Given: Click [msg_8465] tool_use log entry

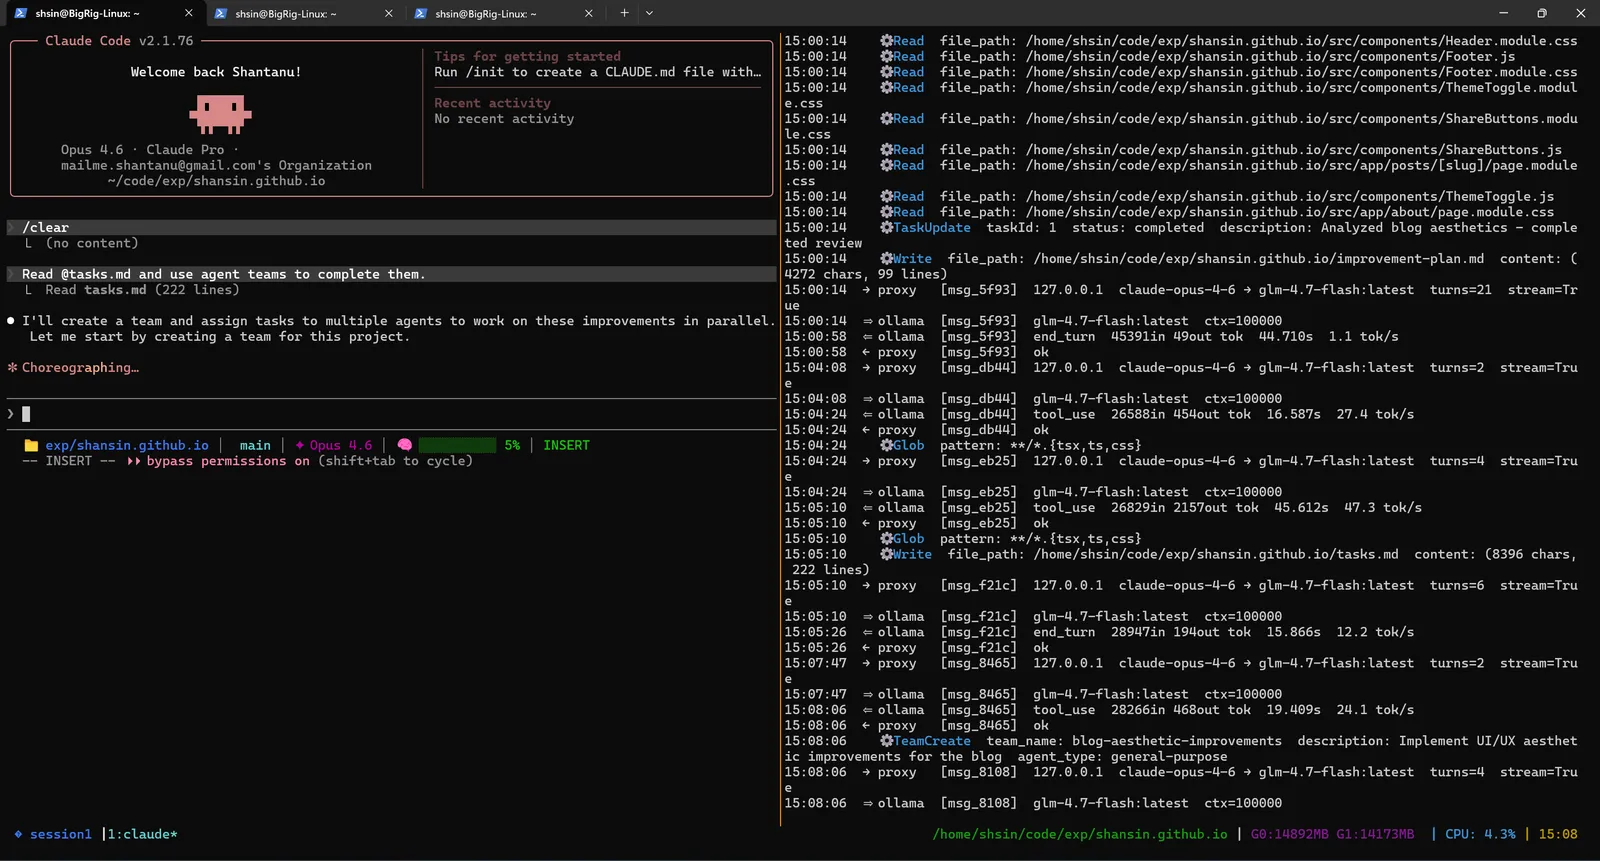Looking at the screenshot, I should click(1099, 710).
